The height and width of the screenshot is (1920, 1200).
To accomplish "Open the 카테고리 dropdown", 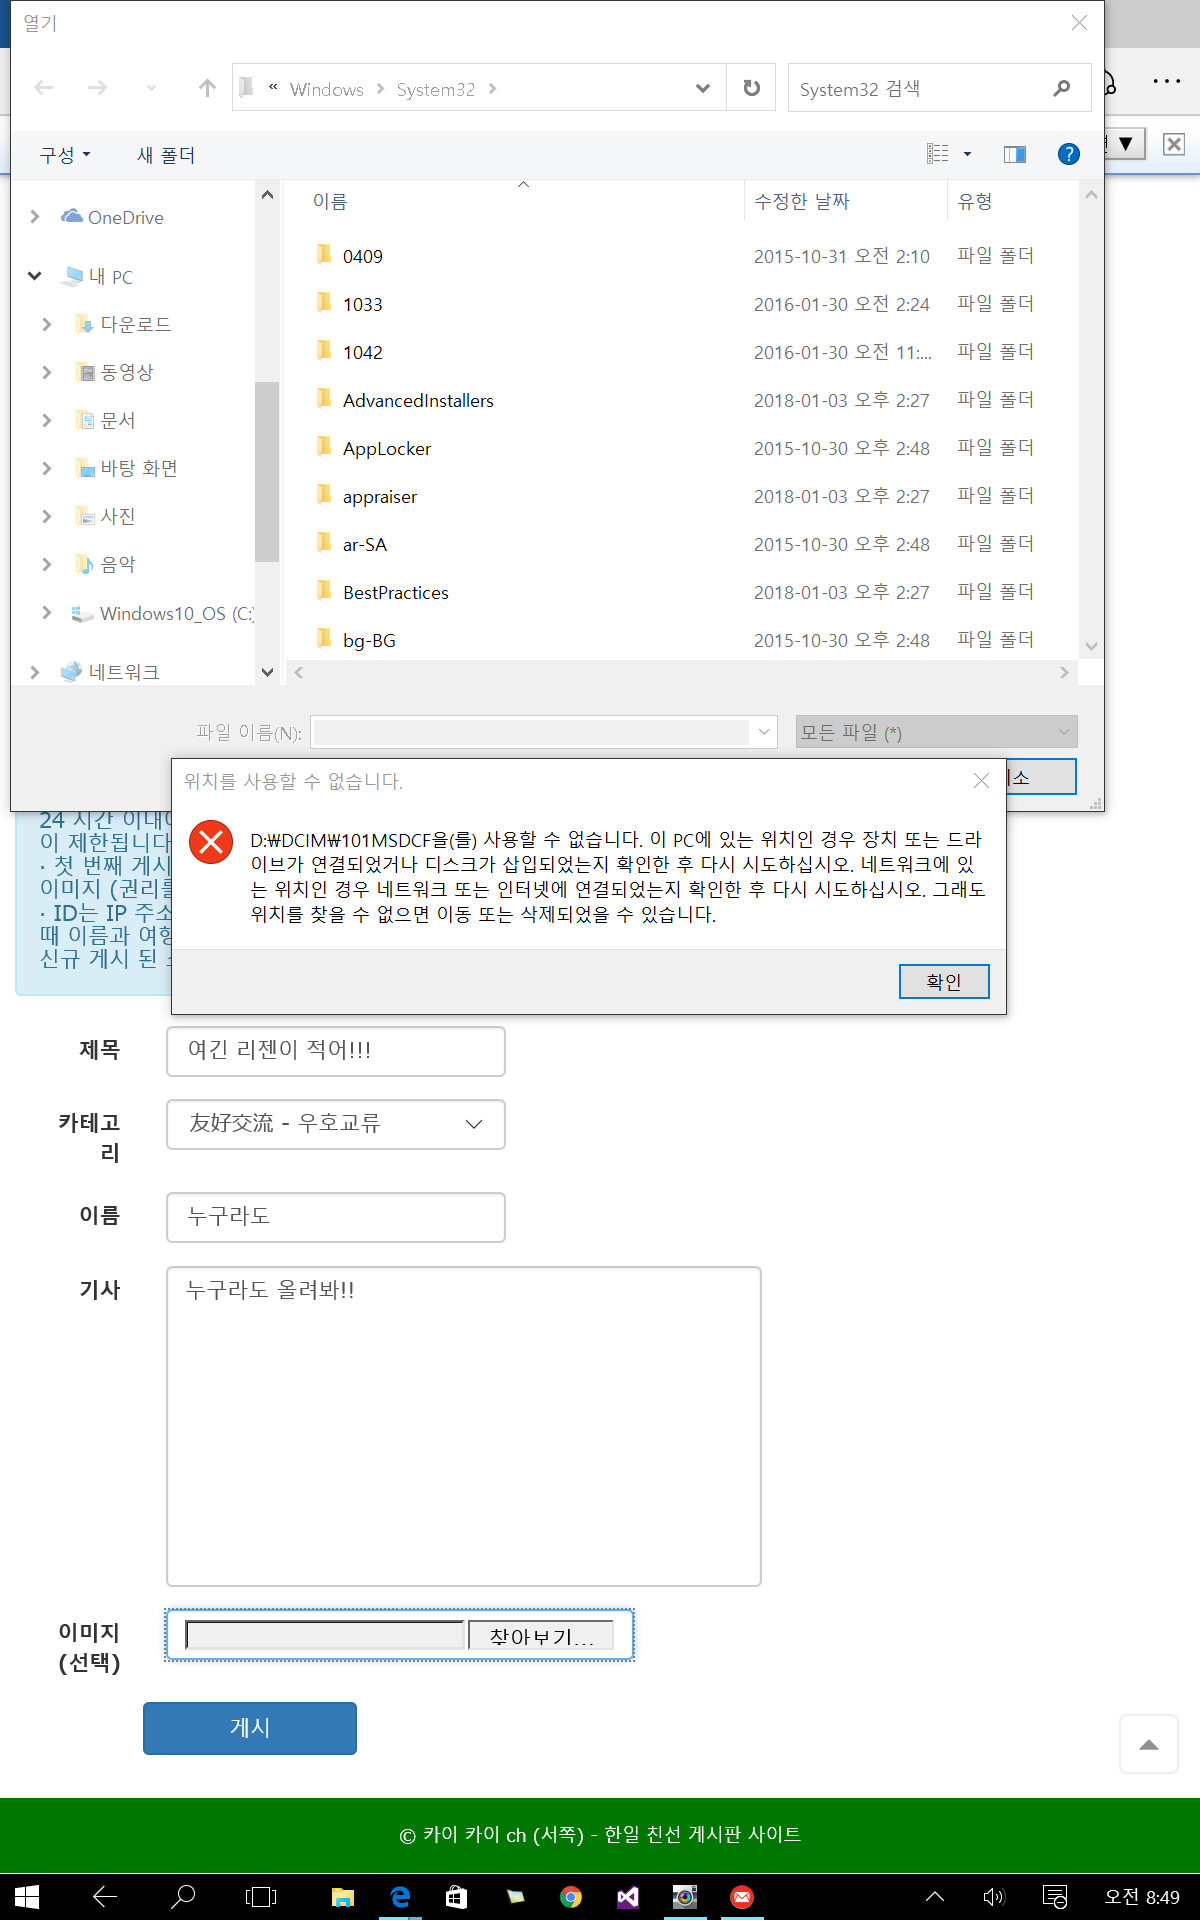I will click(x=336, y=1124).
